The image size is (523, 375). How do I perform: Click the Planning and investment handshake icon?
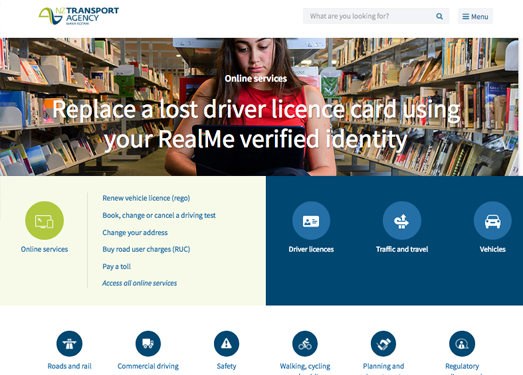(x=384, y=344)
